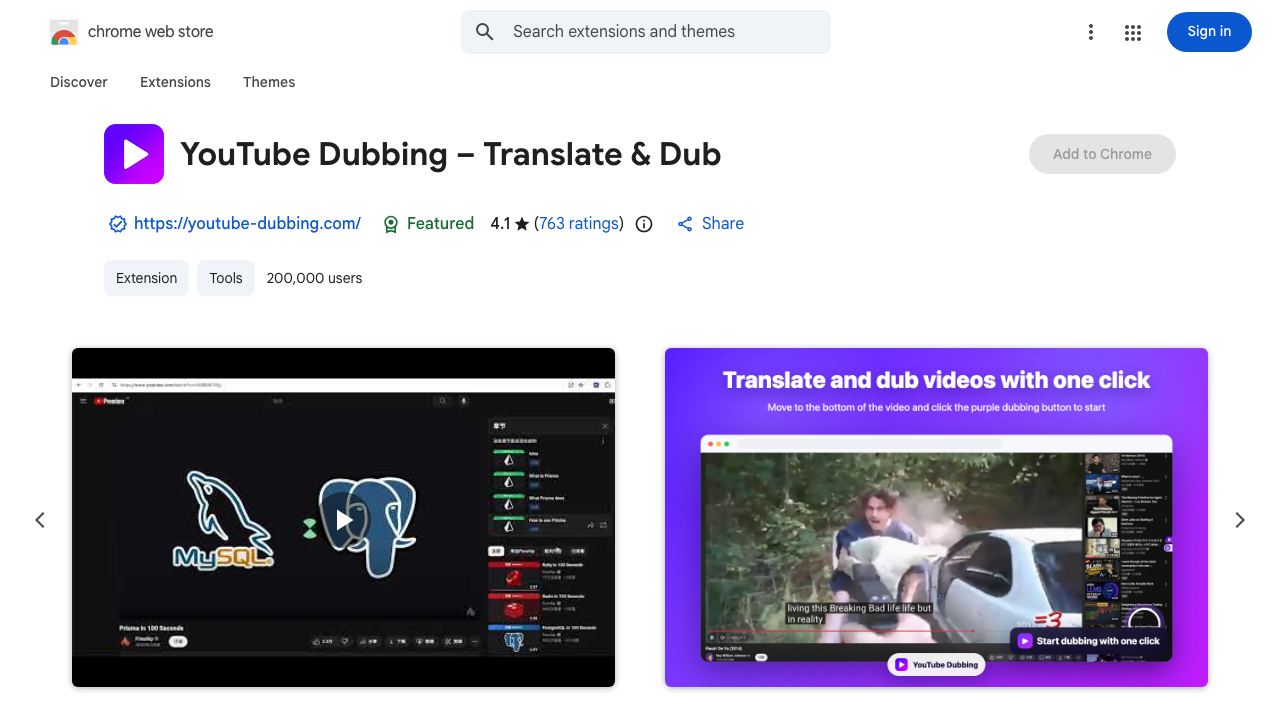Screen dimensions: 1280x720
Task: Click the Chrome Web Store logo
Action: (x=64, y=32)
